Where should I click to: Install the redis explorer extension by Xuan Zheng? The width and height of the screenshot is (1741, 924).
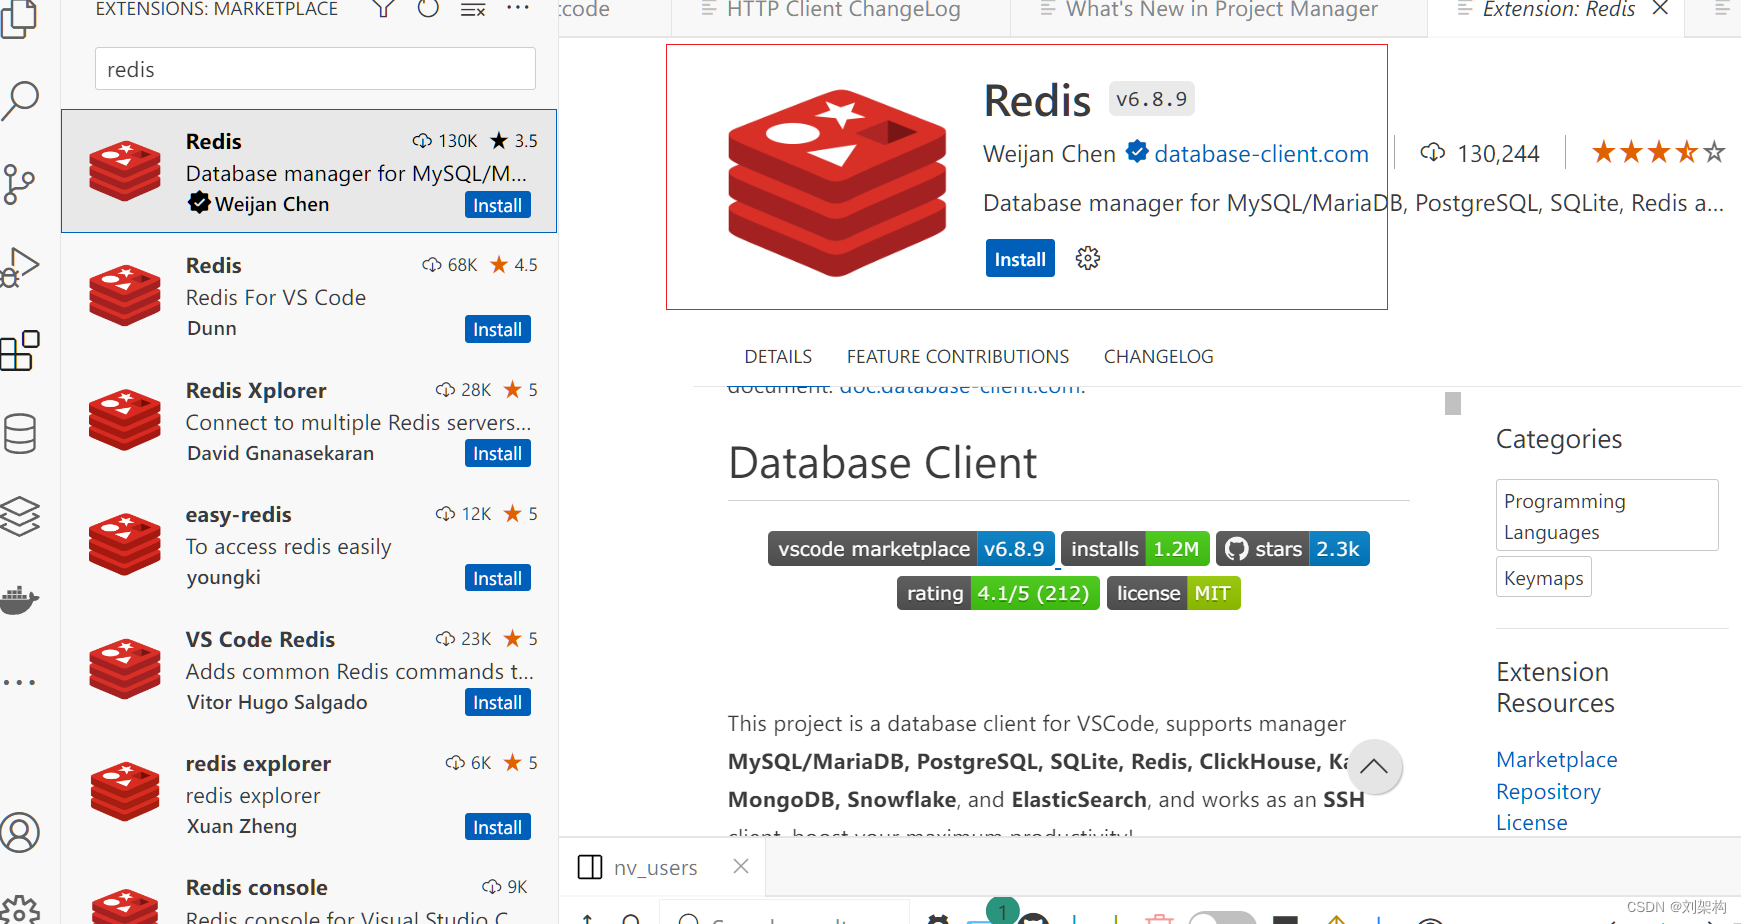click(x=497, y=827)
